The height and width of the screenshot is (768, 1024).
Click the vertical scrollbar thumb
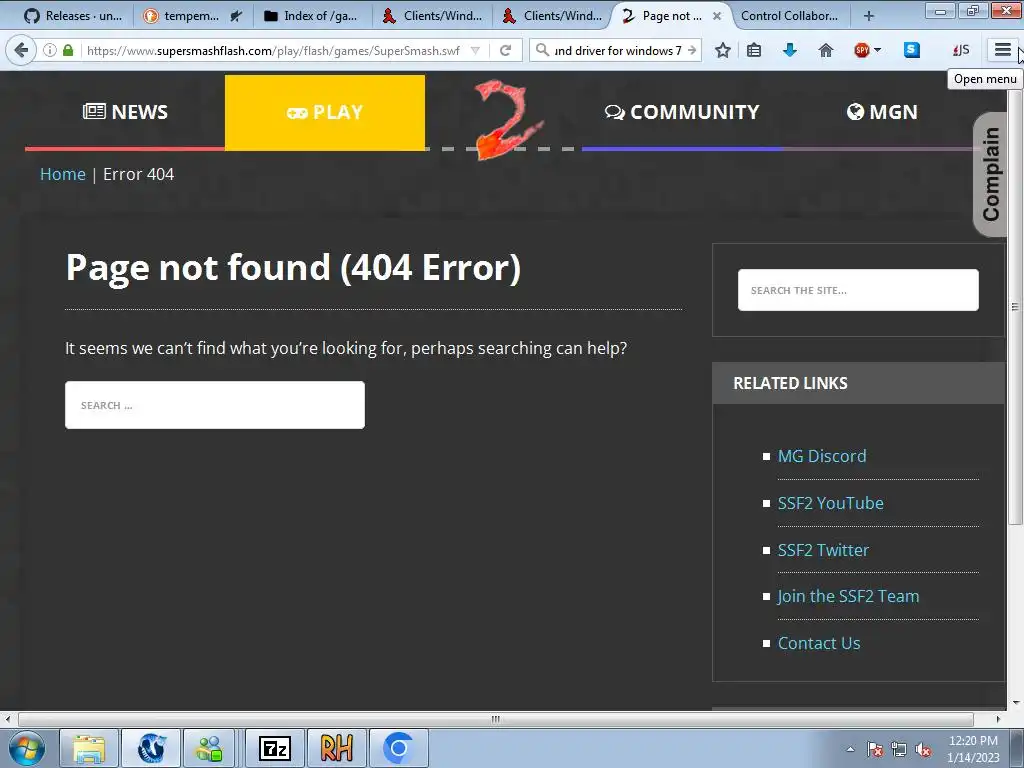[x=1015, y=307]
